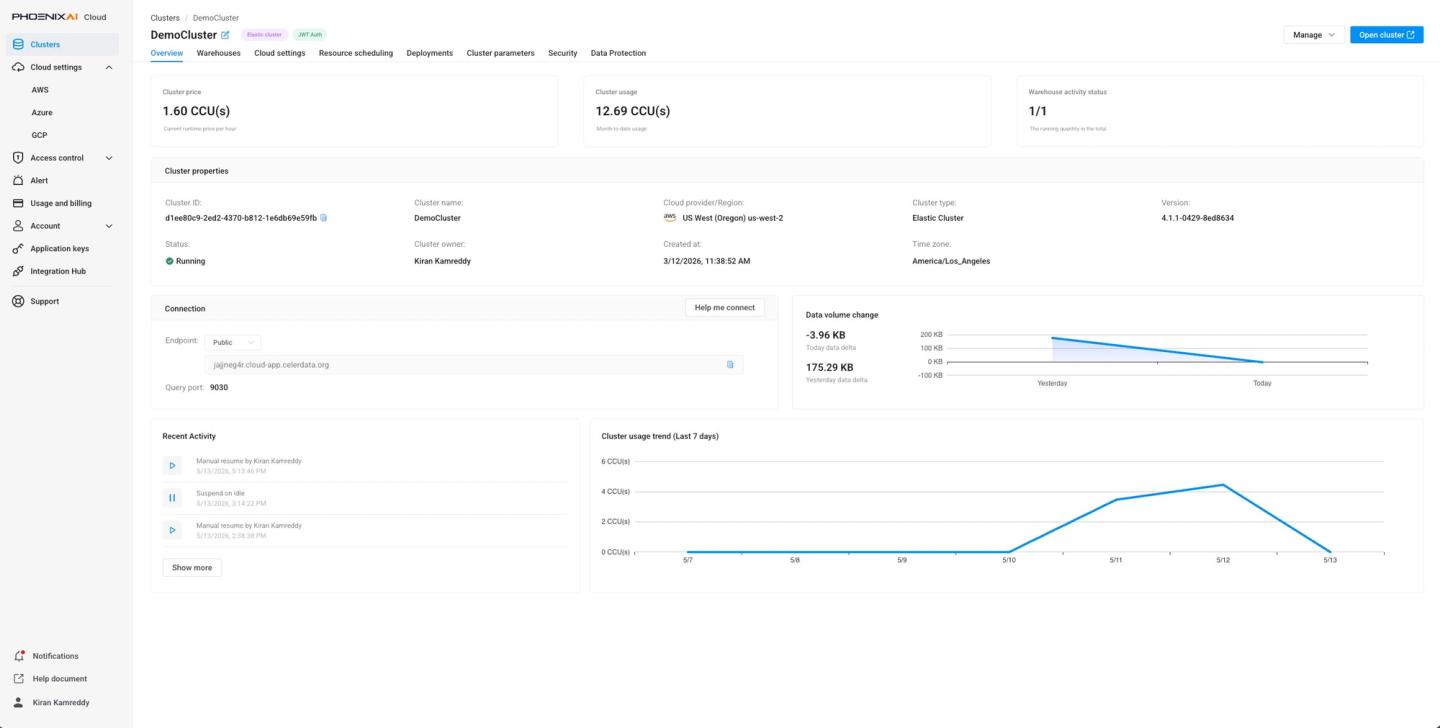Click the AWS logo beside US West (Oregon)

tap(670, 217)
